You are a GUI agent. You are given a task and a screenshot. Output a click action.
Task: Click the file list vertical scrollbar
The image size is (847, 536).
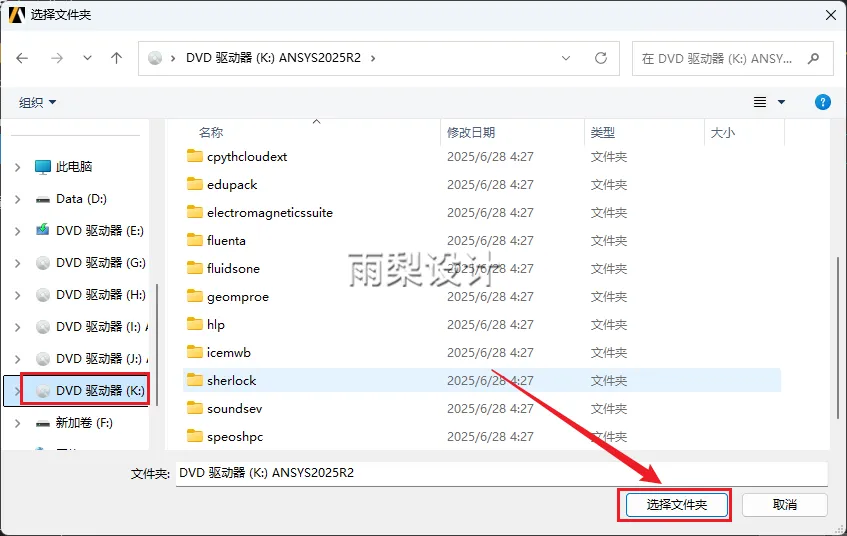pos(838,338)
